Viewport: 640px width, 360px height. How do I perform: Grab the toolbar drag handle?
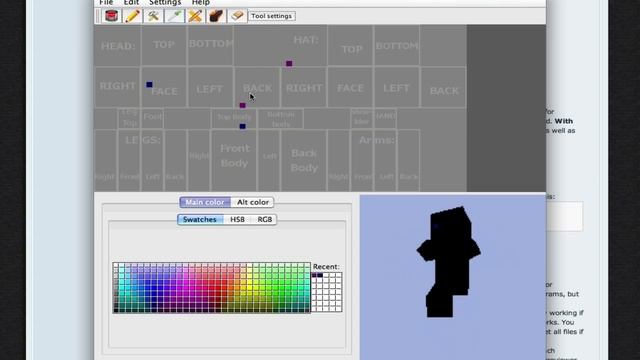[98, 16]
